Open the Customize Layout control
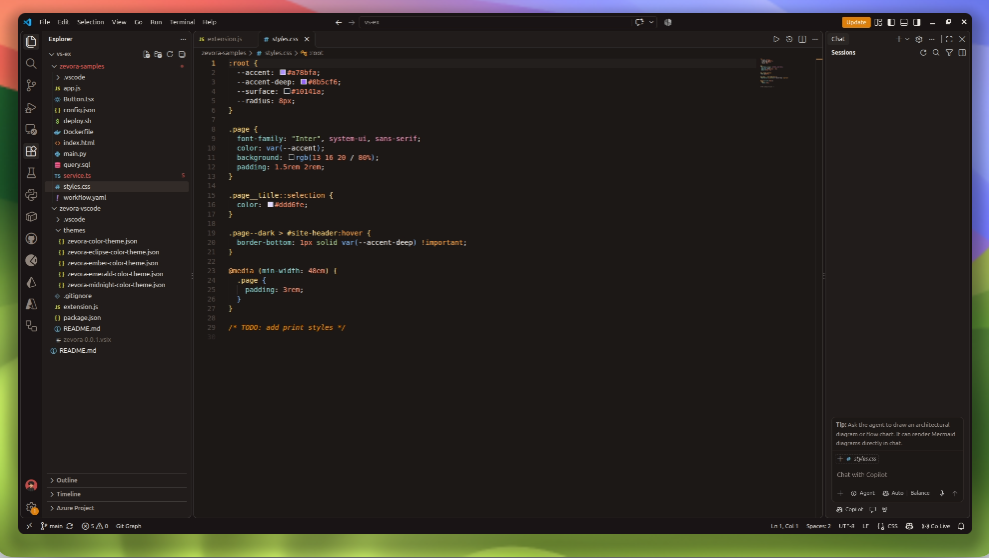Viewport: 989px width, 558px height. click(x=878, y=22)
